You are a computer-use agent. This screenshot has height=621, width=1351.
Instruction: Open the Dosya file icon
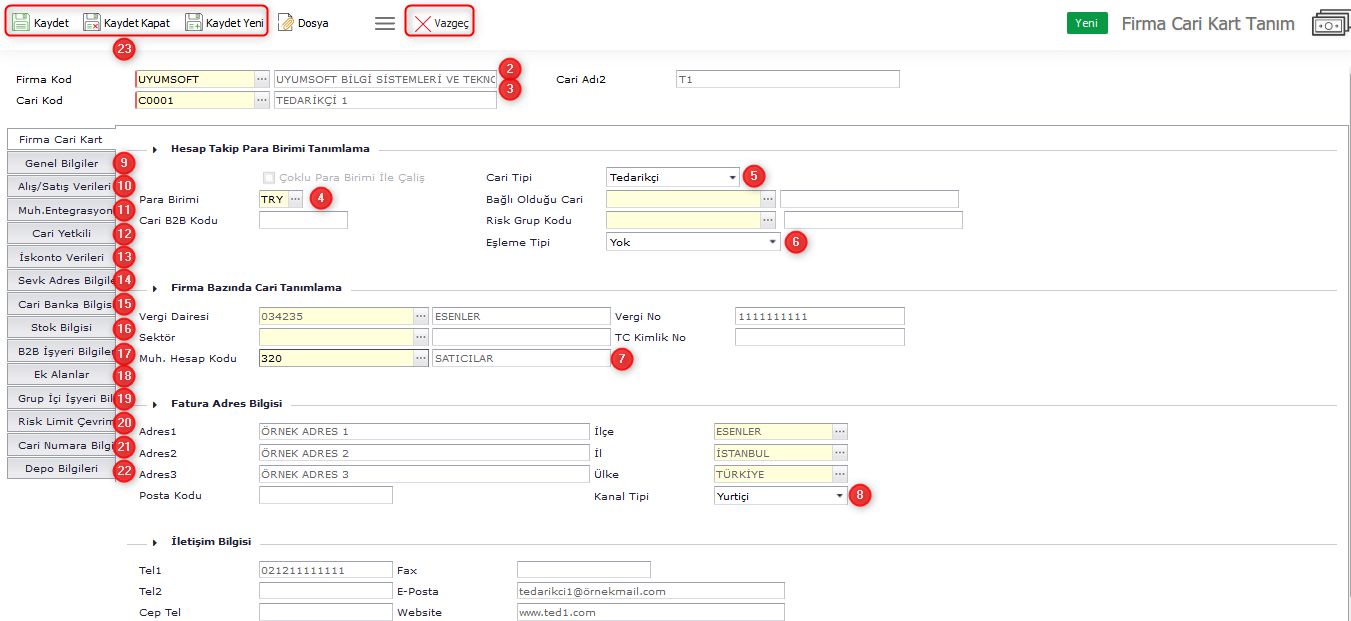[x=286, y=22]
